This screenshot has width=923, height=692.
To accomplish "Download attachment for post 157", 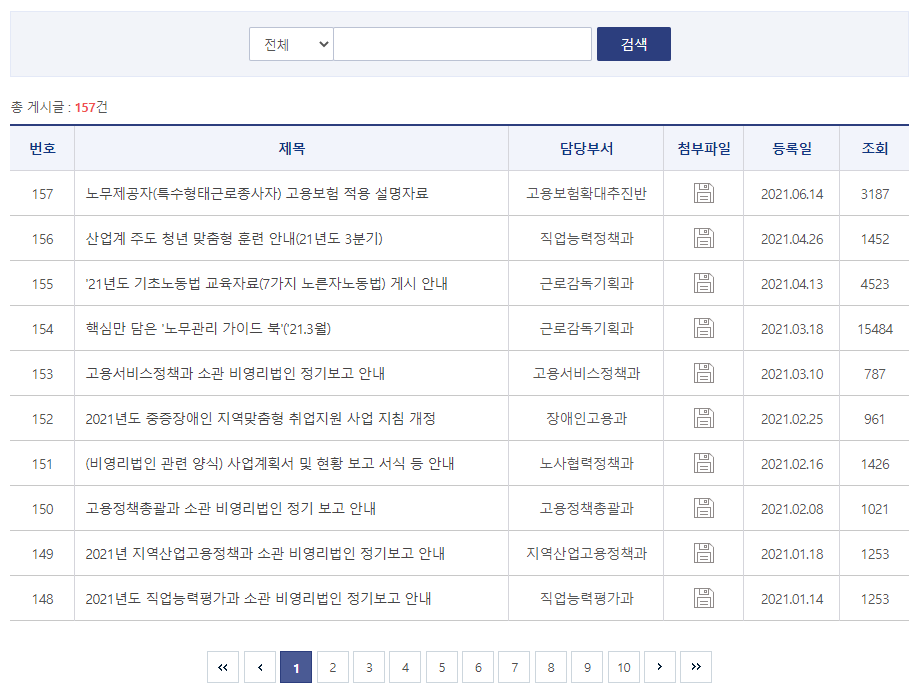I will click(x=703, y=193).
